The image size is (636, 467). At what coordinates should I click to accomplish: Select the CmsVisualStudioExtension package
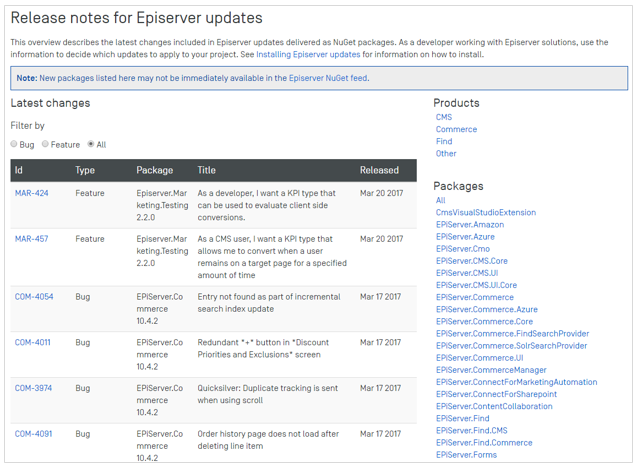(486, 212)
